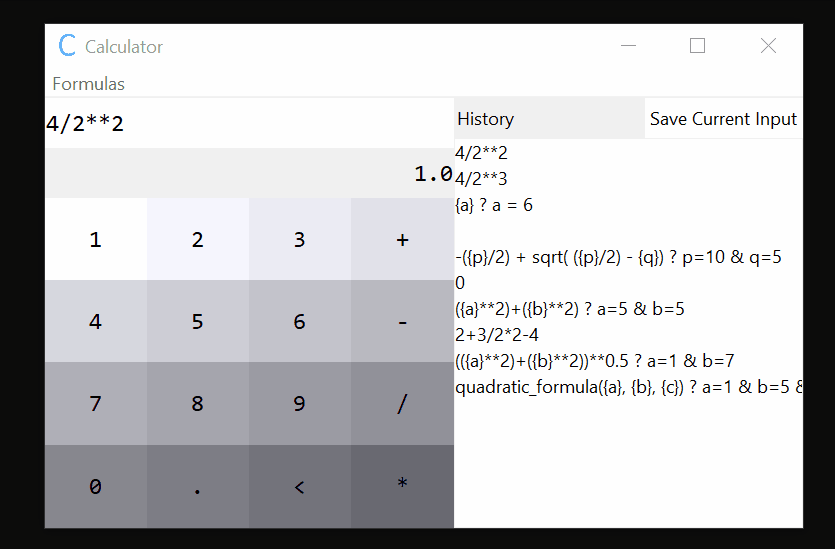
Task: Select history entry '({a}**2)+({b}**2) ? a=5 & b=5'
Action: [628, 309]
